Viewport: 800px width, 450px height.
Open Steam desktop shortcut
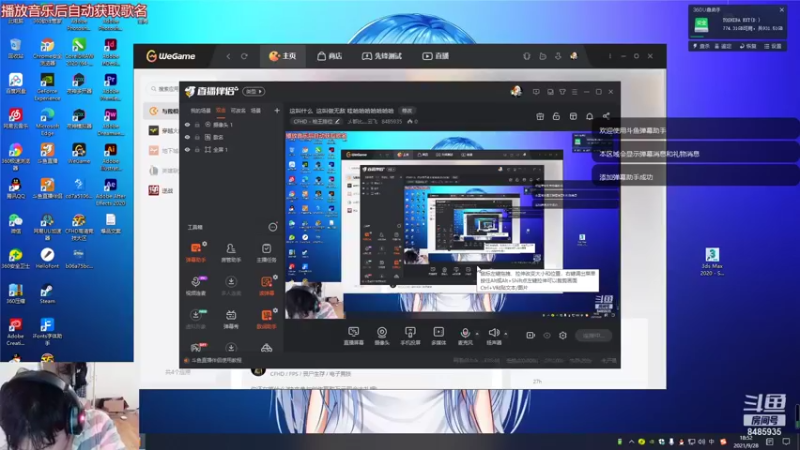coord(47,293)
